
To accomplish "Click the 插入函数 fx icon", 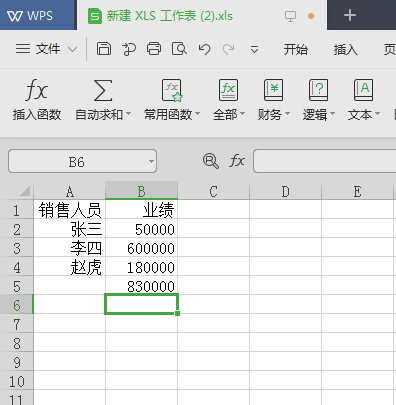I will point(37,90).
